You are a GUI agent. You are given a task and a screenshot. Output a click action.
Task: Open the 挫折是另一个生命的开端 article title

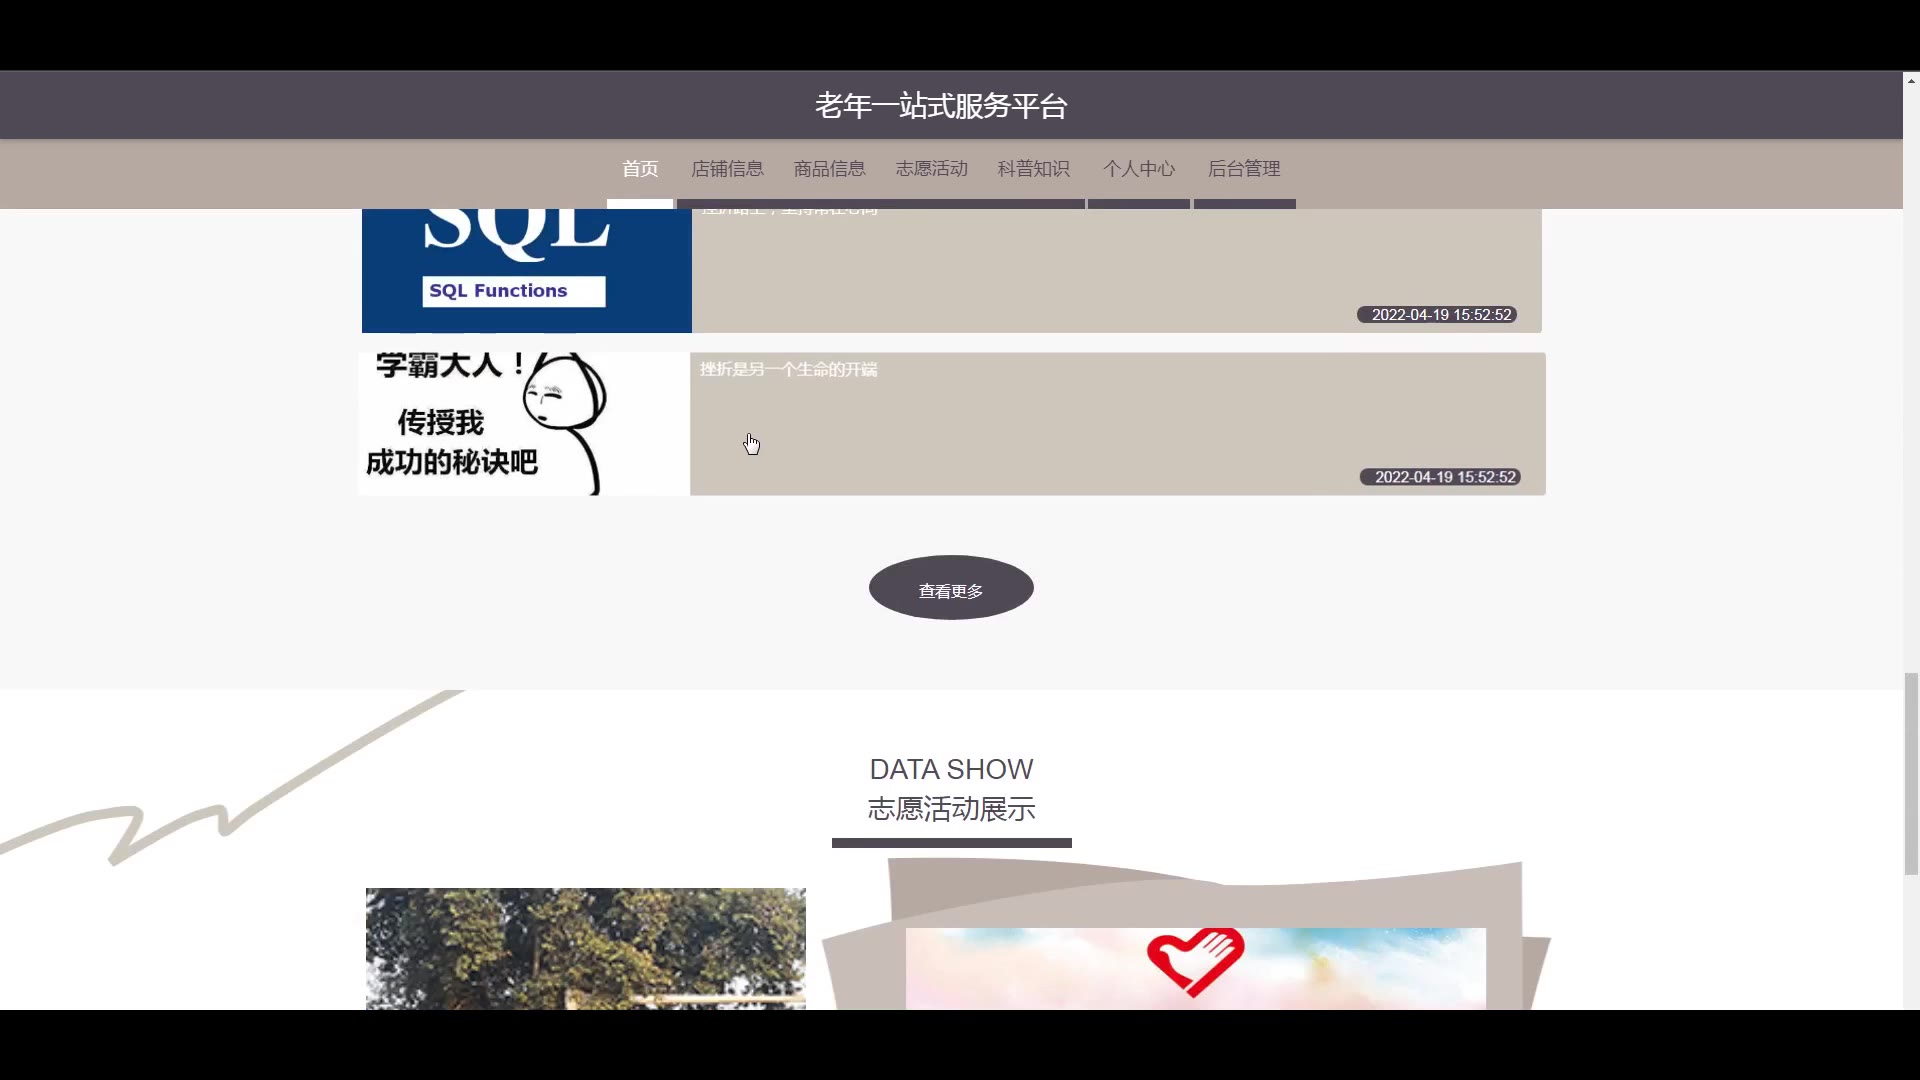click(x=788, y=370)
